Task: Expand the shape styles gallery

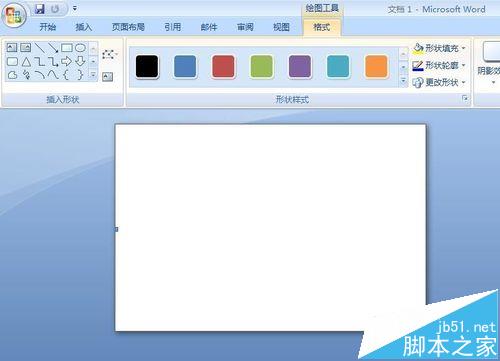Action: coord(404,81)
